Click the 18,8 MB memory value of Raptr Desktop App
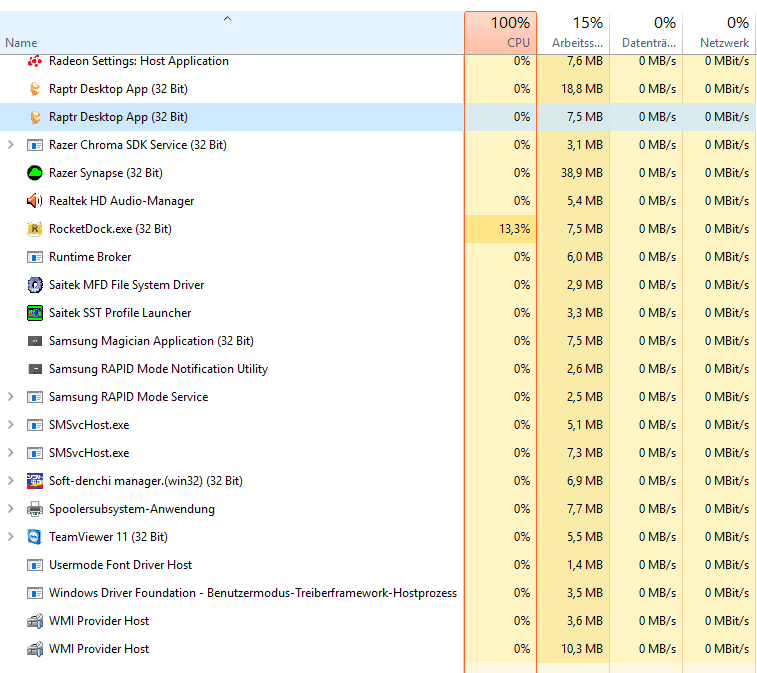The width and height of the screenshot is (757, 673). pyautogui.click(x=582, y=89)
